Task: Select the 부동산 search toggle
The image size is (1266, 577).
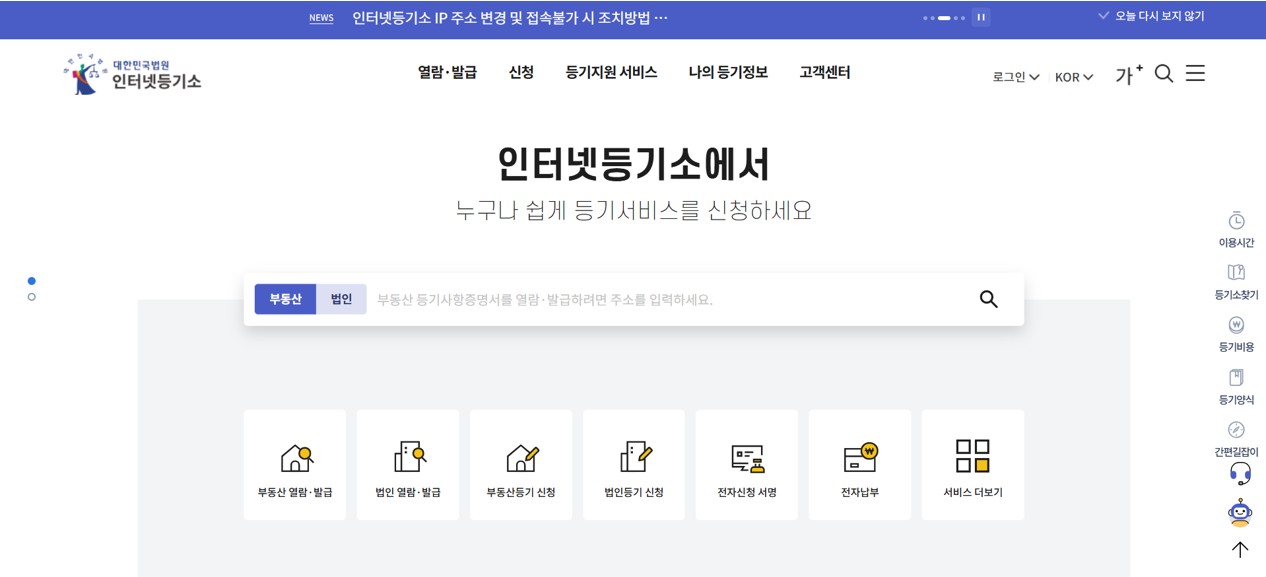Action: pyautogui.click(x=285, y=298)
